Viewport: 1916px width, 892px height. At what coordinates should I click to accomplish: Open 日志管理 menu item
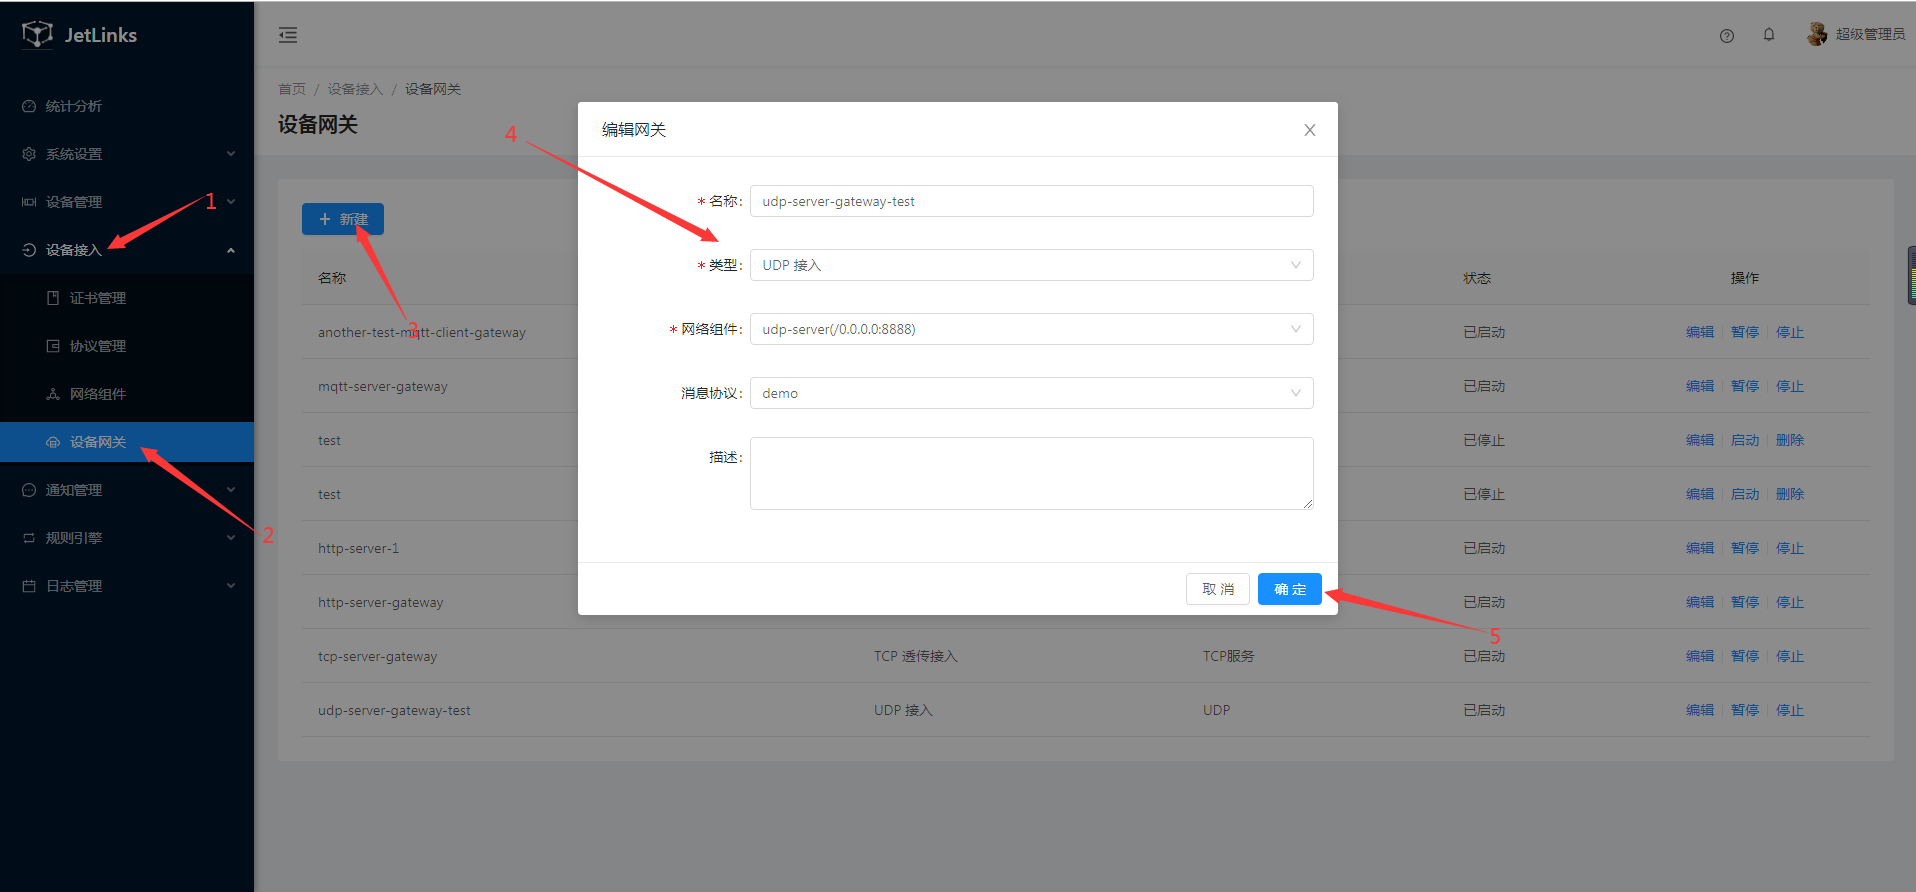(x=127, y=586)
